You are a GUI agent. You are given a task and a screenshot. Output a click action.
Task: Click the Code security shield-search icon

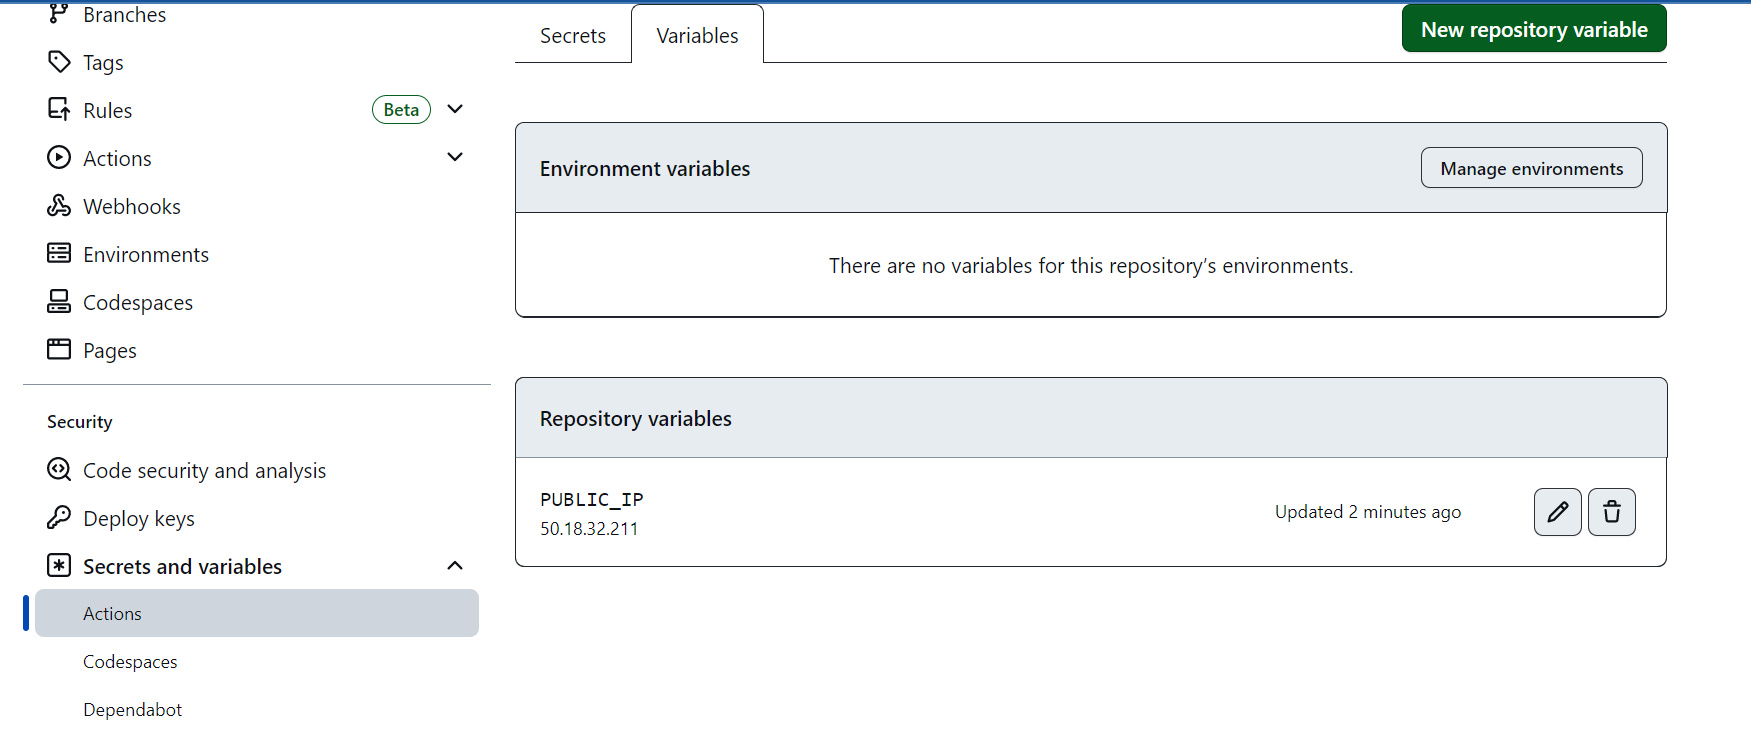(x=59, y=470)
